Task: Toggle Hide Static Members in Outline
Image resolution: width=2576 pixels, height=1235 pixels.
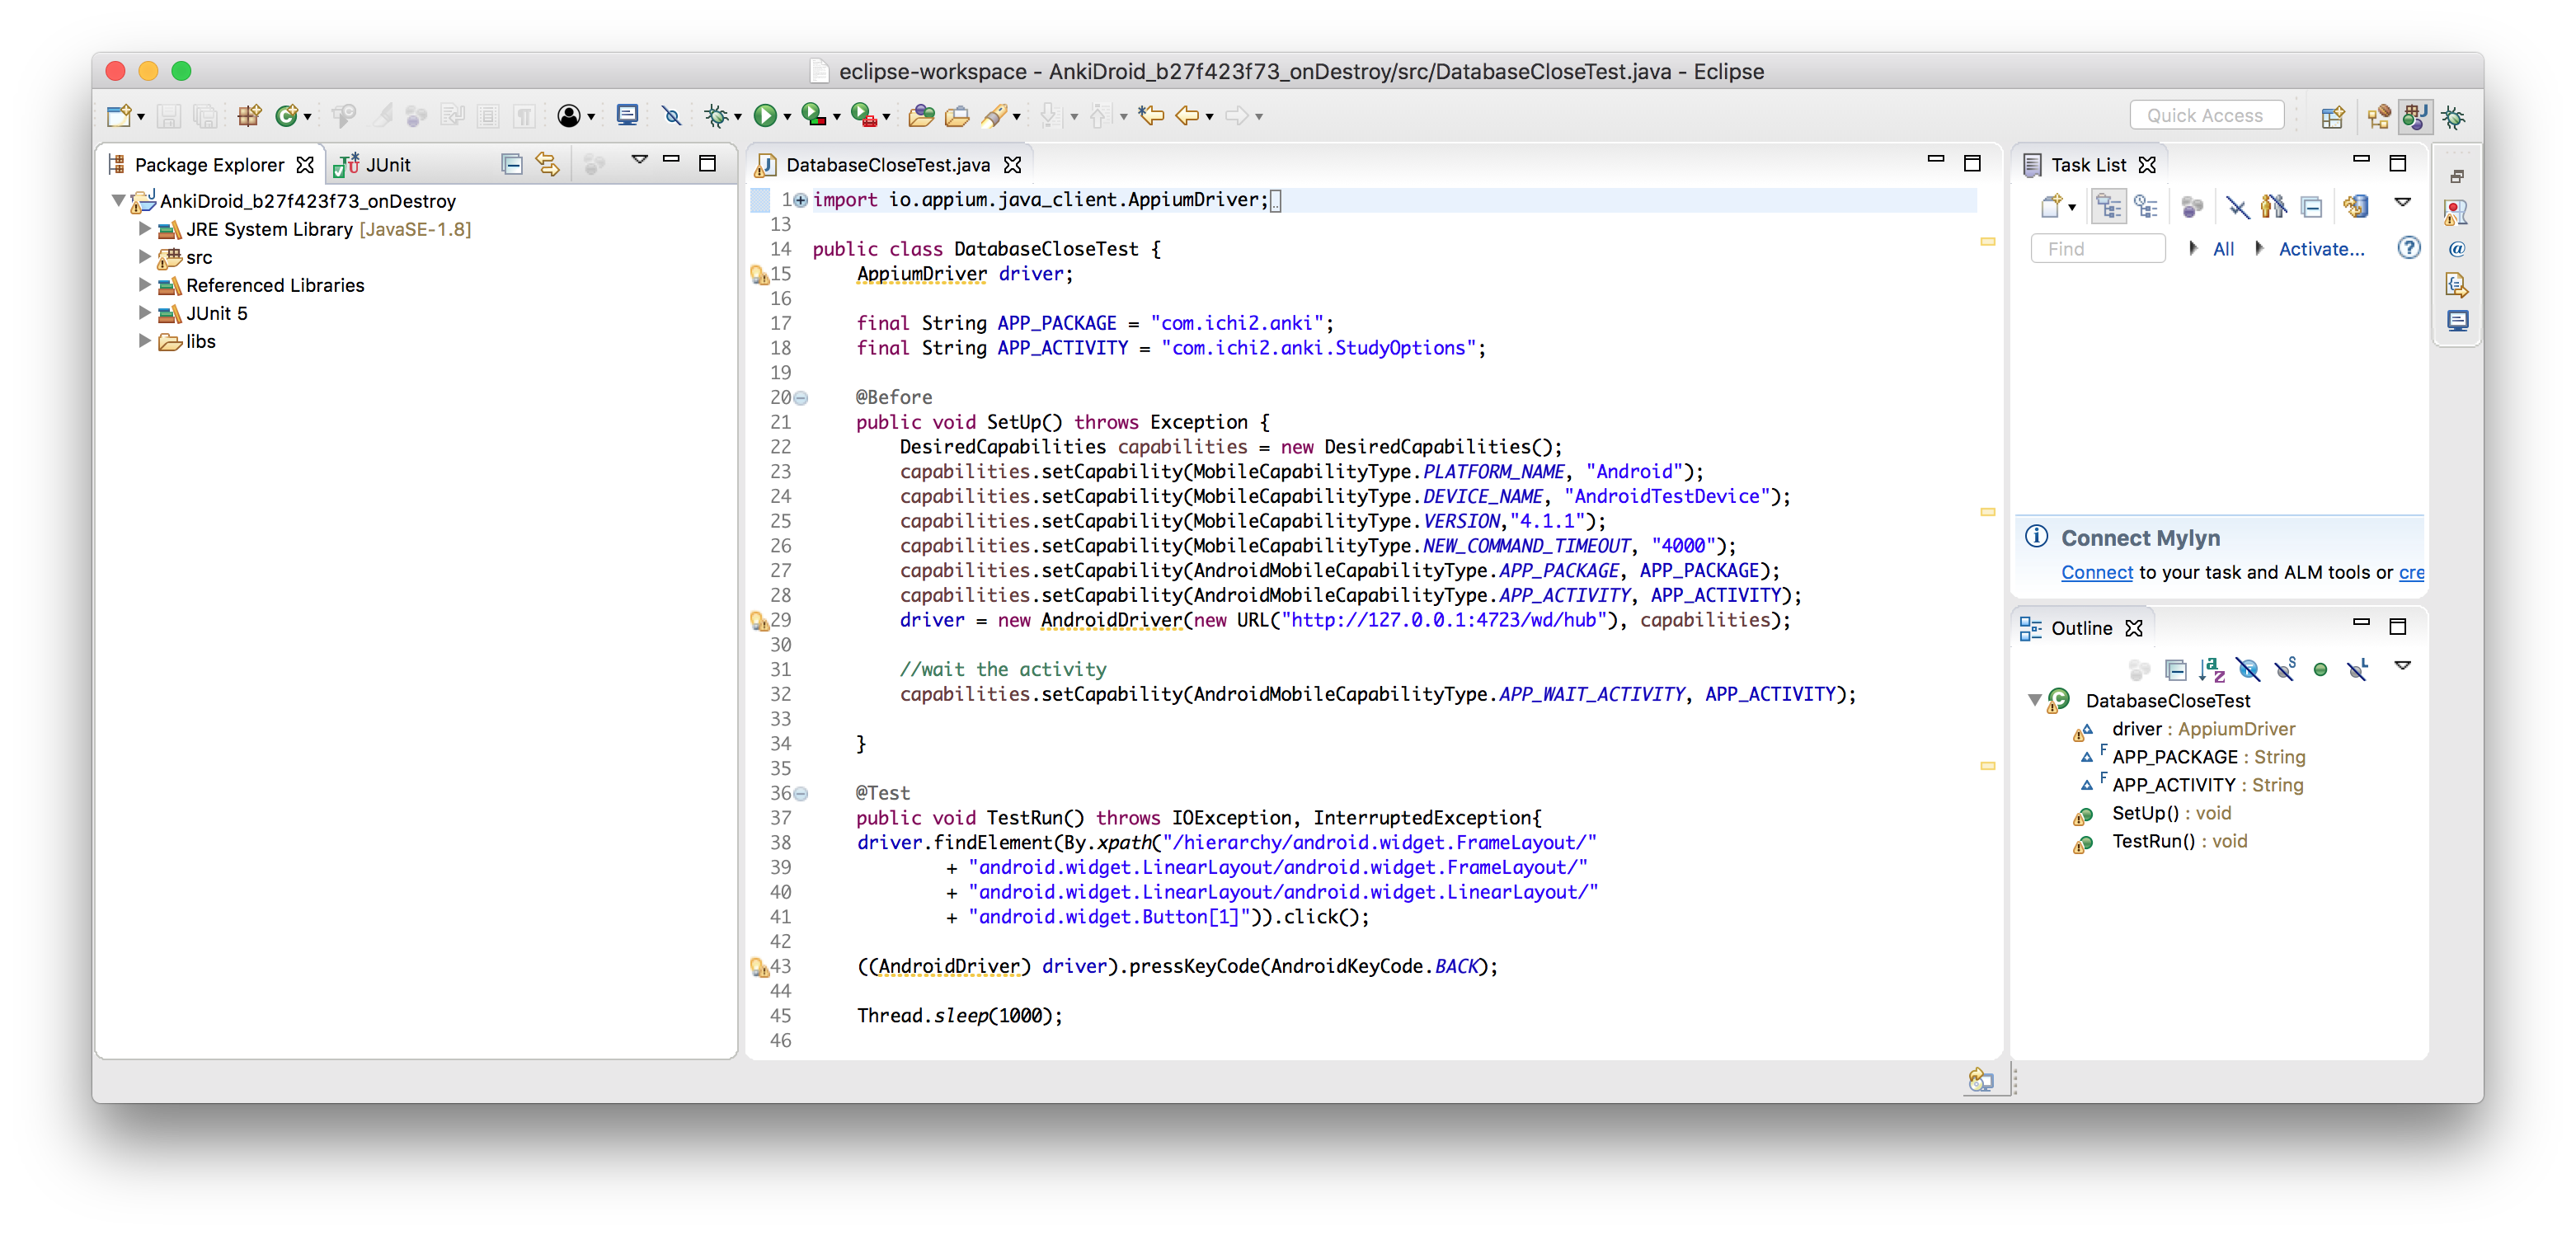Action: [2285, 669]
